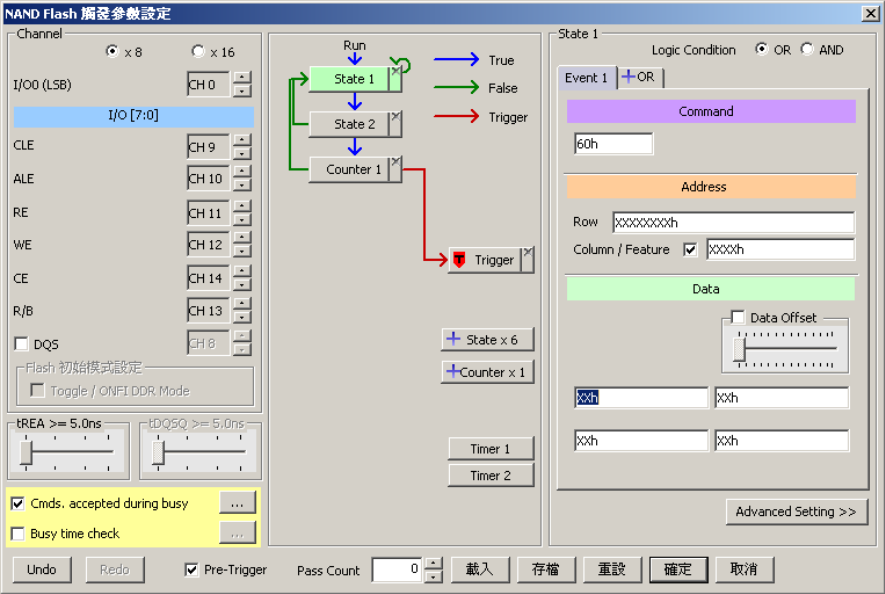The image size is (885, 594).
Task: Click the I/O [7:0] blue bar
Action: [133, 116]
